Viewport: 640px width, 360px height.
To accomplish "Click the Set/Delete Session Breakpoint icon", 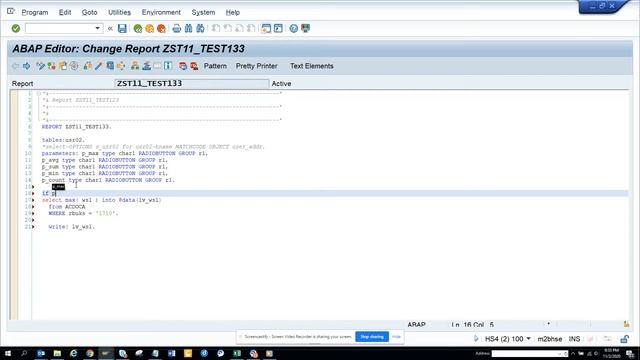I will coord(183,66).
